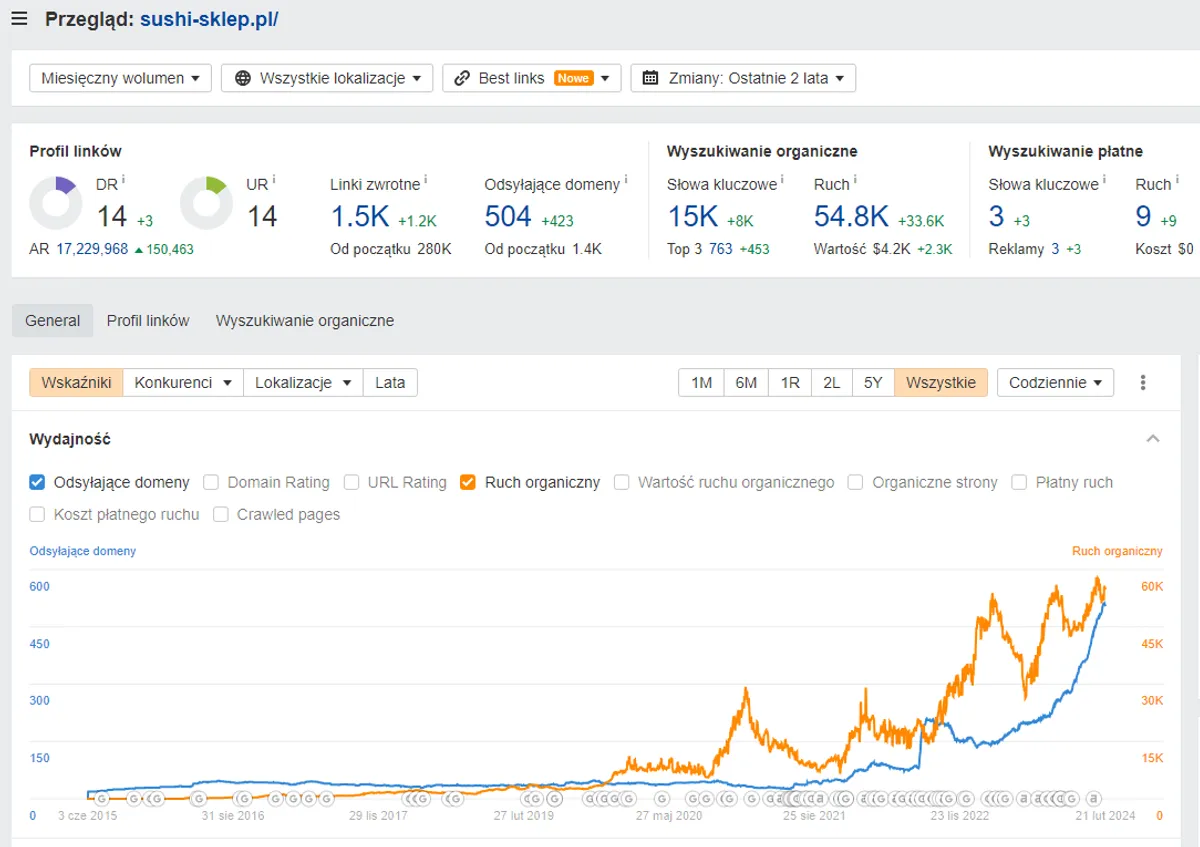The width and height of the screenshot is (1200, 847).
Task: Uncheck the Odsyłające domeny checkbox
Action: coord(37,482)
